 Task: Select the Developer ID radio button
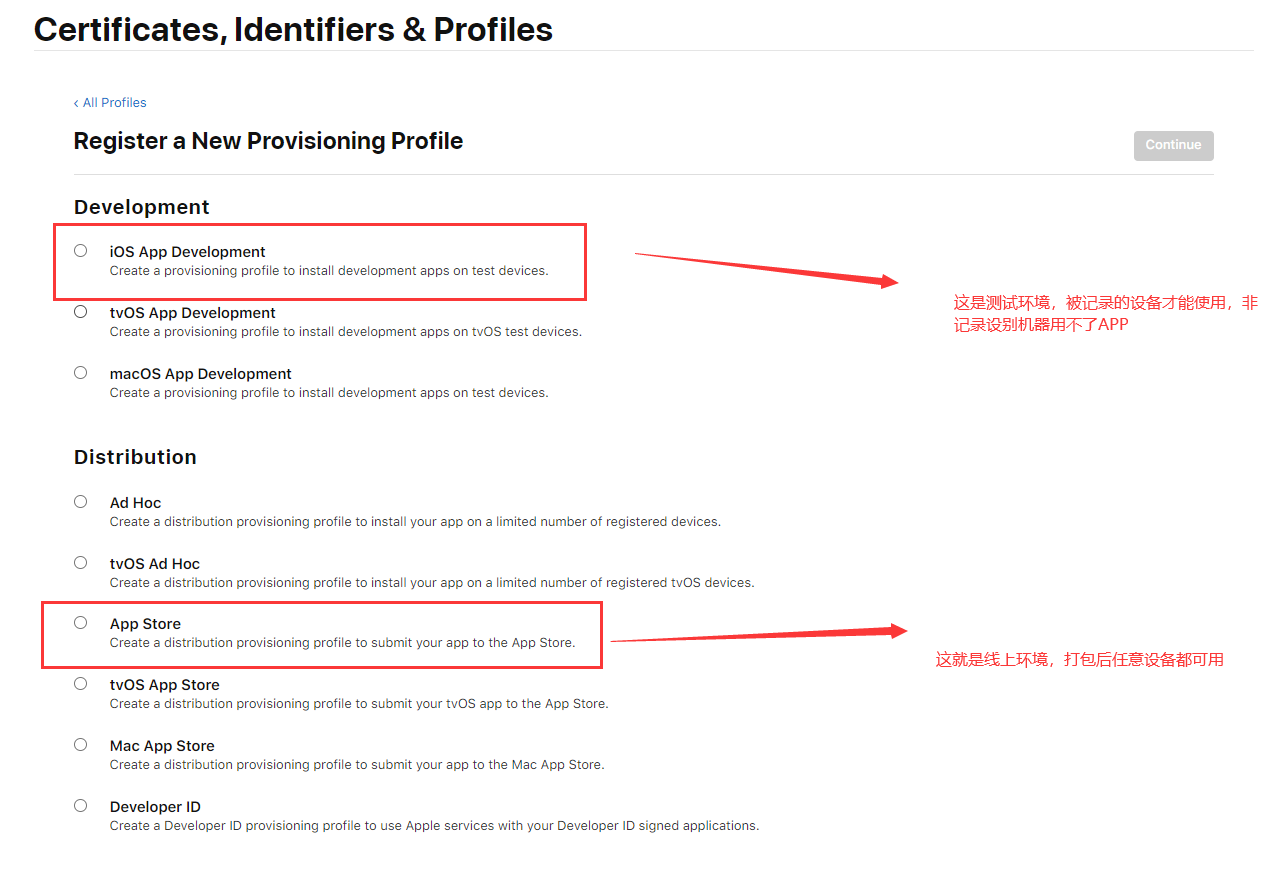(x=81, y=806)
